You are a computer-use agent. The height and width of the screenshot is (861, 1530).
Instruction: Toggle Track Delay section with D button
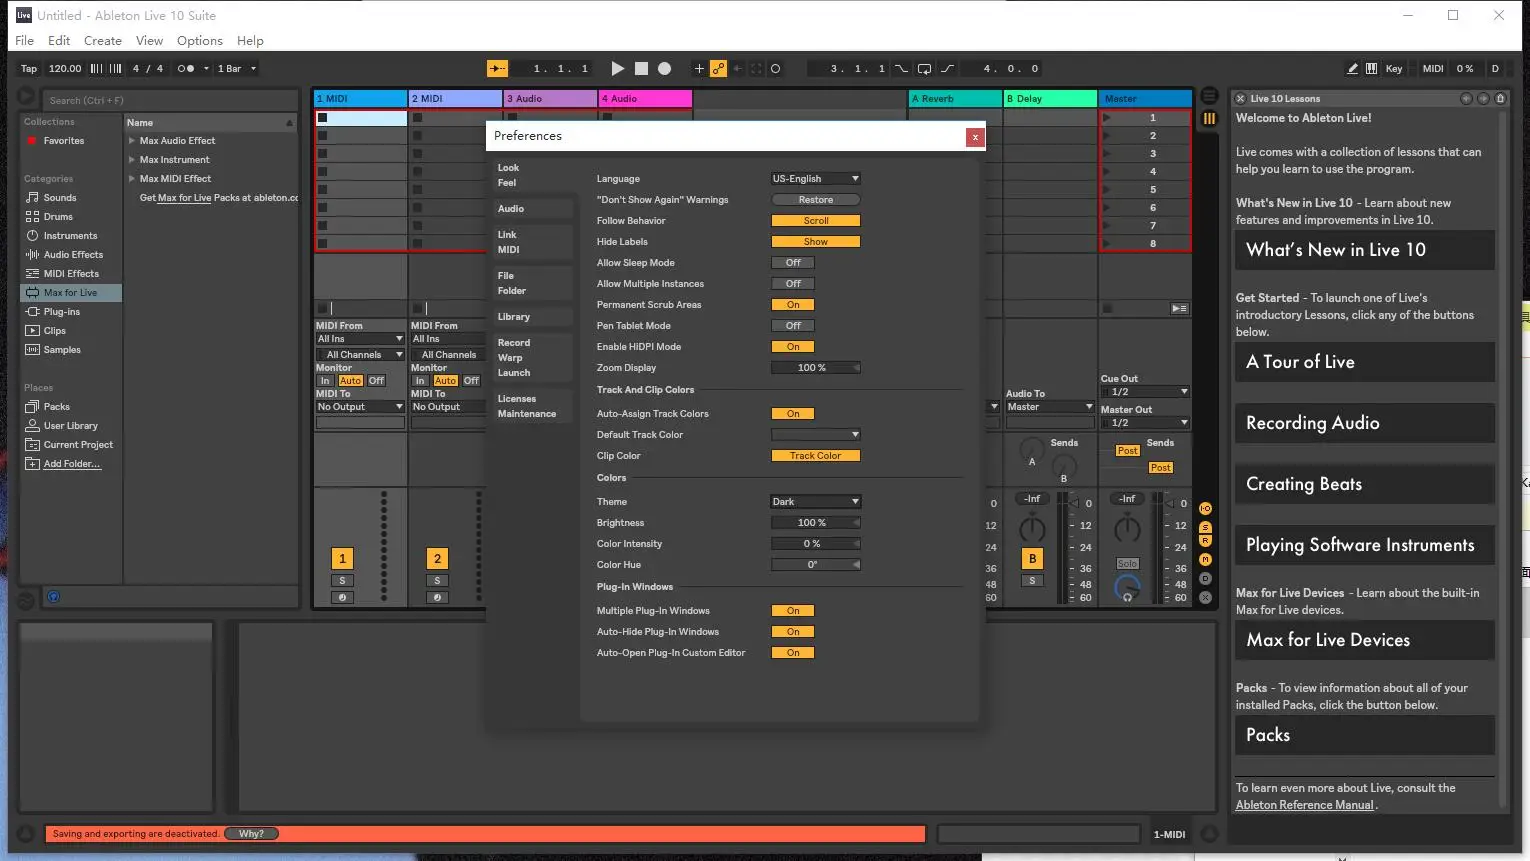pyautogui.click(x=1205, y=578)
